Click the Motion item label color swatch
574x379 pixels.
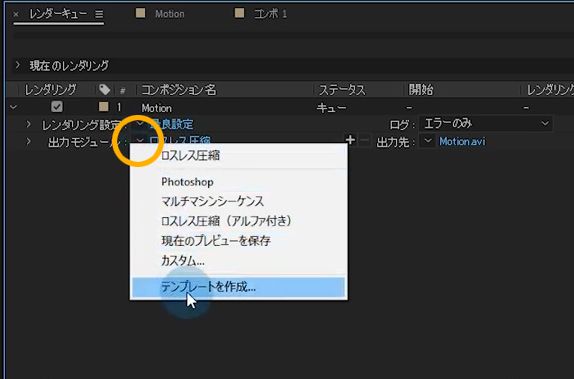[x=104, y=107]
